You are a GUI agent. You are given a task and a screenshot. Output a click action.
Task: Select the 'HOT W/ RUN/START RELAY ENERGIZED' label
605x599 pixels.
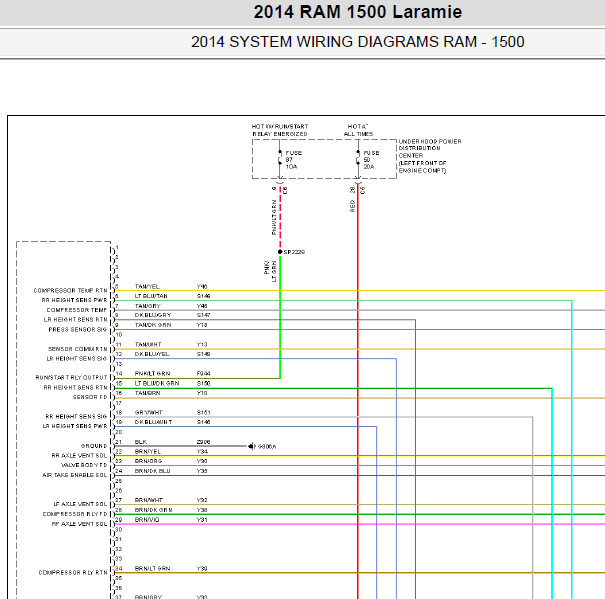[280, 130]
